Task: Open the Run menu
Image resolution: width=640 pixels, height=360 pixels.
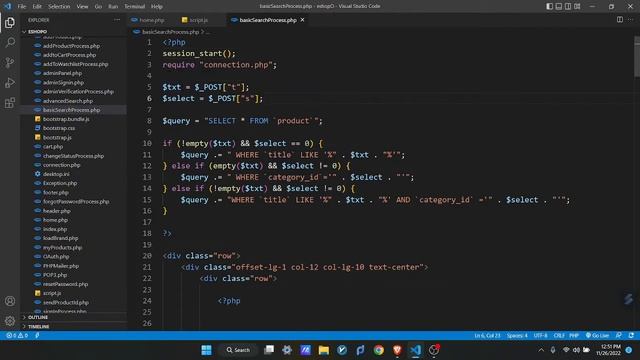Action: [x=113, y=7]
